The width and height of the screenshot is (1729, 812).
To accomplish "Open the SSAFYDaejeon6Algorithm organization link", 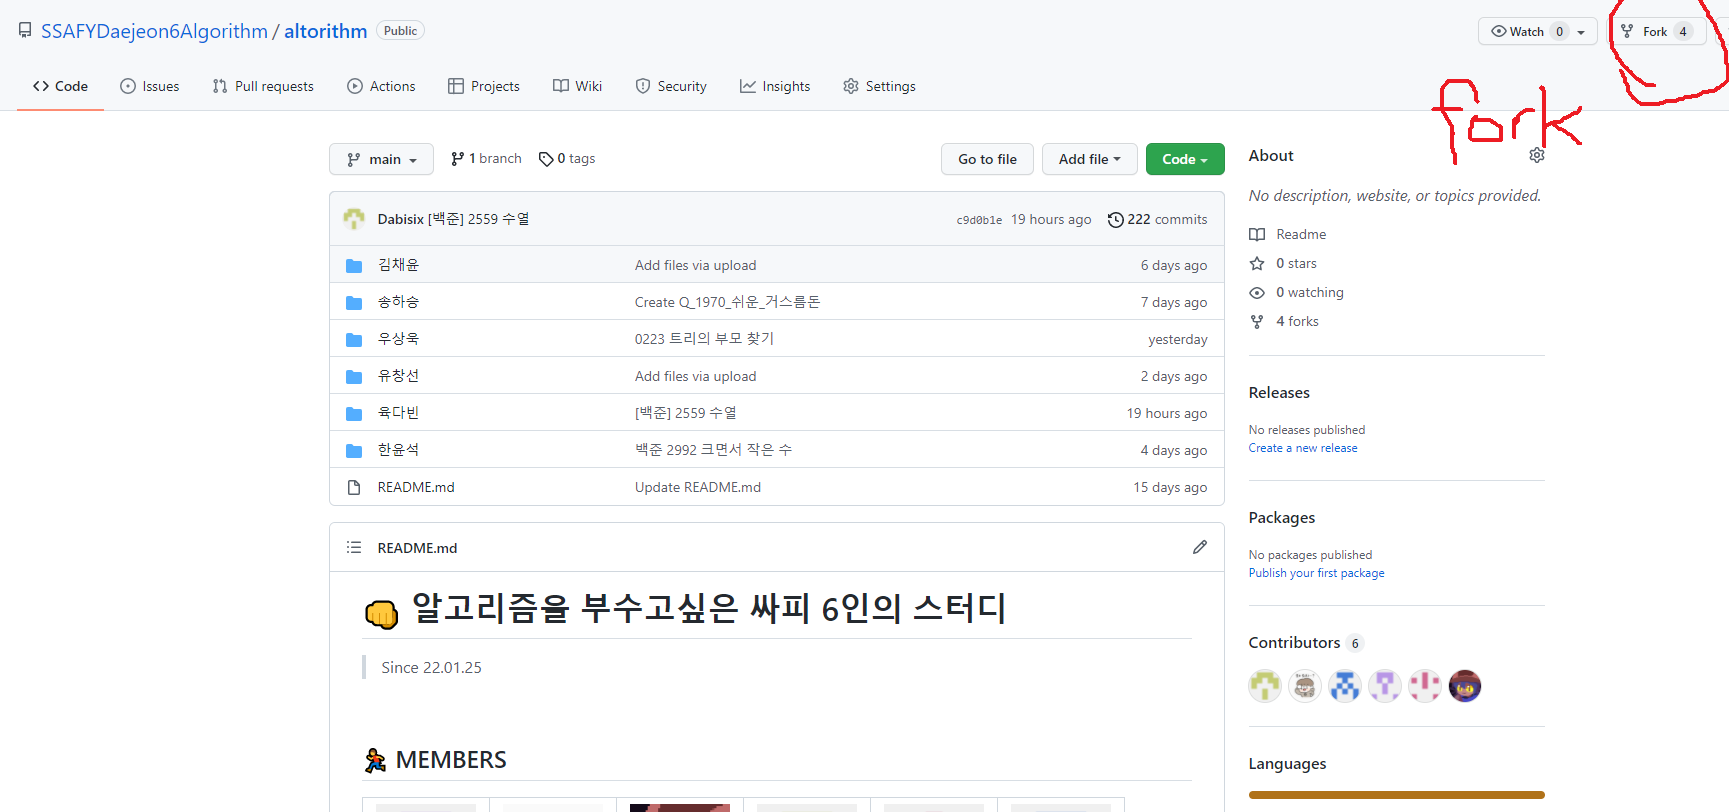I will [154, 31].
